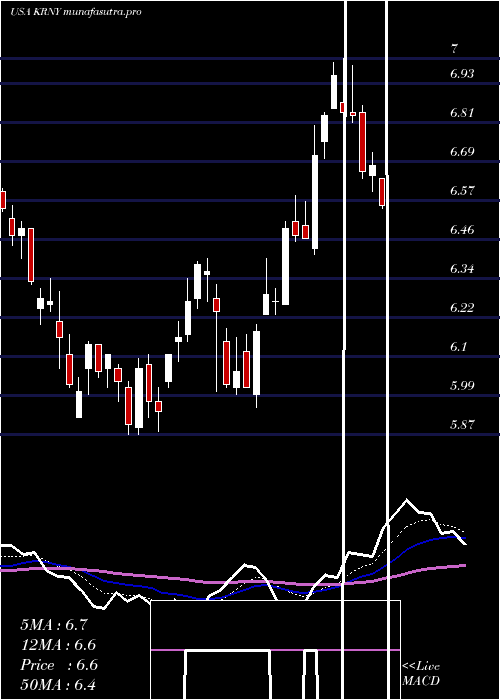
Task: Click the peak of the white MACD line
Action: pyautogui.click(x=406, y=500)
